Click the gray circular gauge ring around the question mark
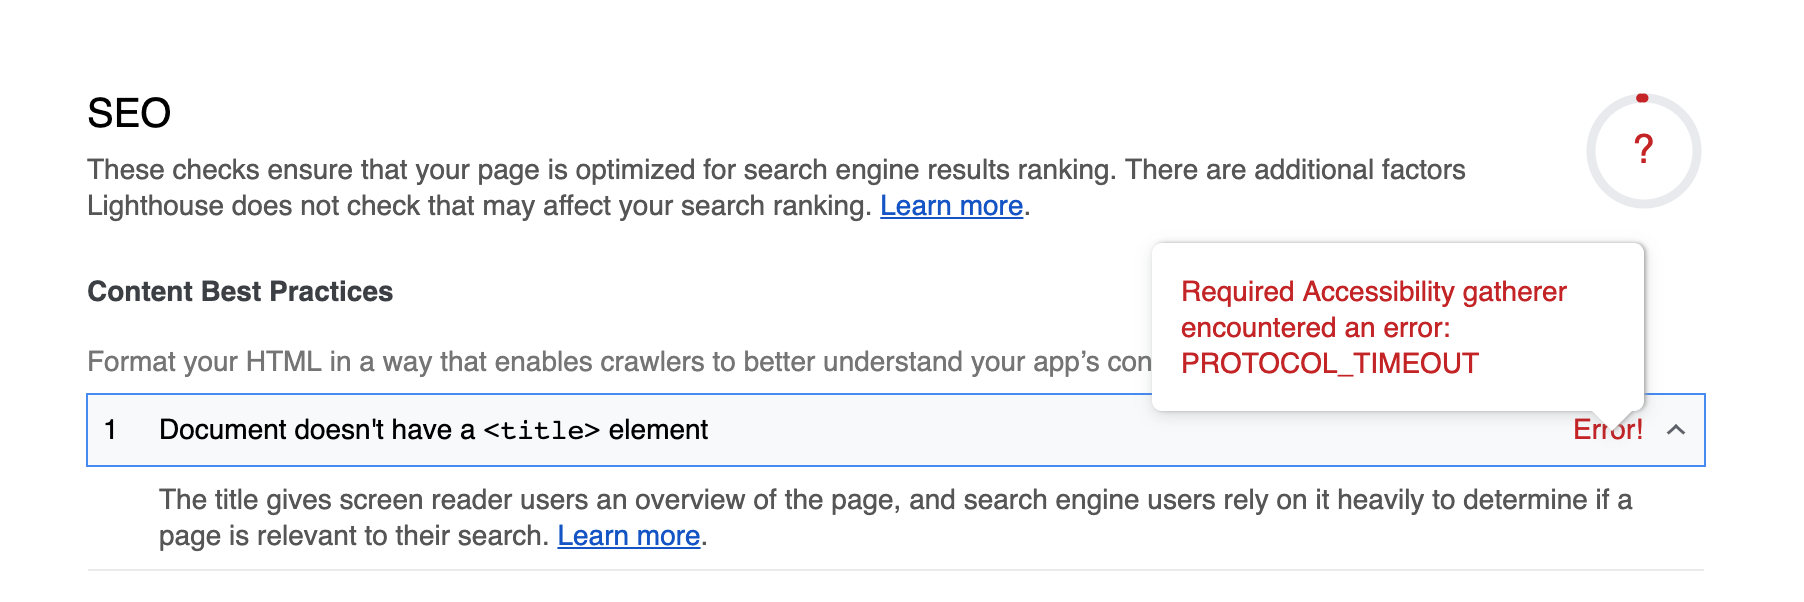 [1589, 152]
